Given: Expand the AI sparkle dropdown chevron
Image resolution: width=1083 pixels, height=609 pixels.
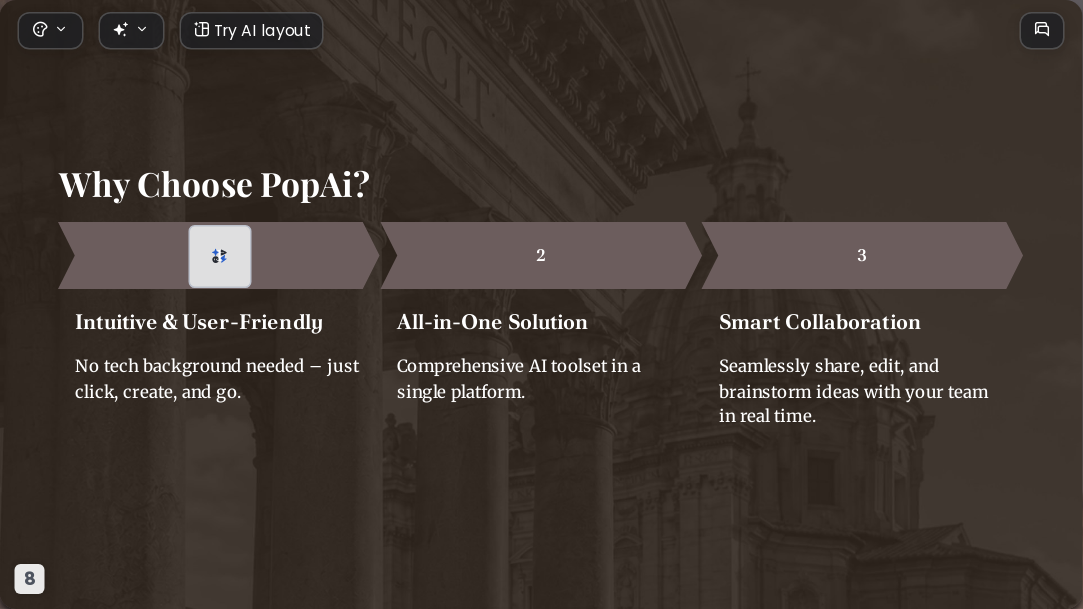Looking at the screenshot, I should click(x=142, y=29).
